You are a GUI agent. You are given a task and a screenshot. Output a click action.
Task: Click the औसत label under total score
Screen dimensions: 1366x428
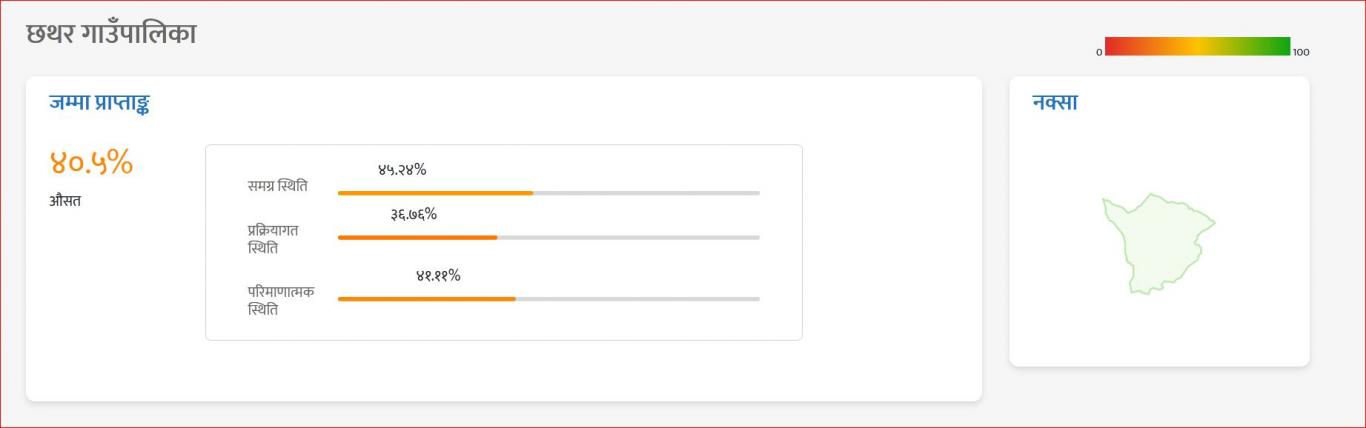(65, 201)
